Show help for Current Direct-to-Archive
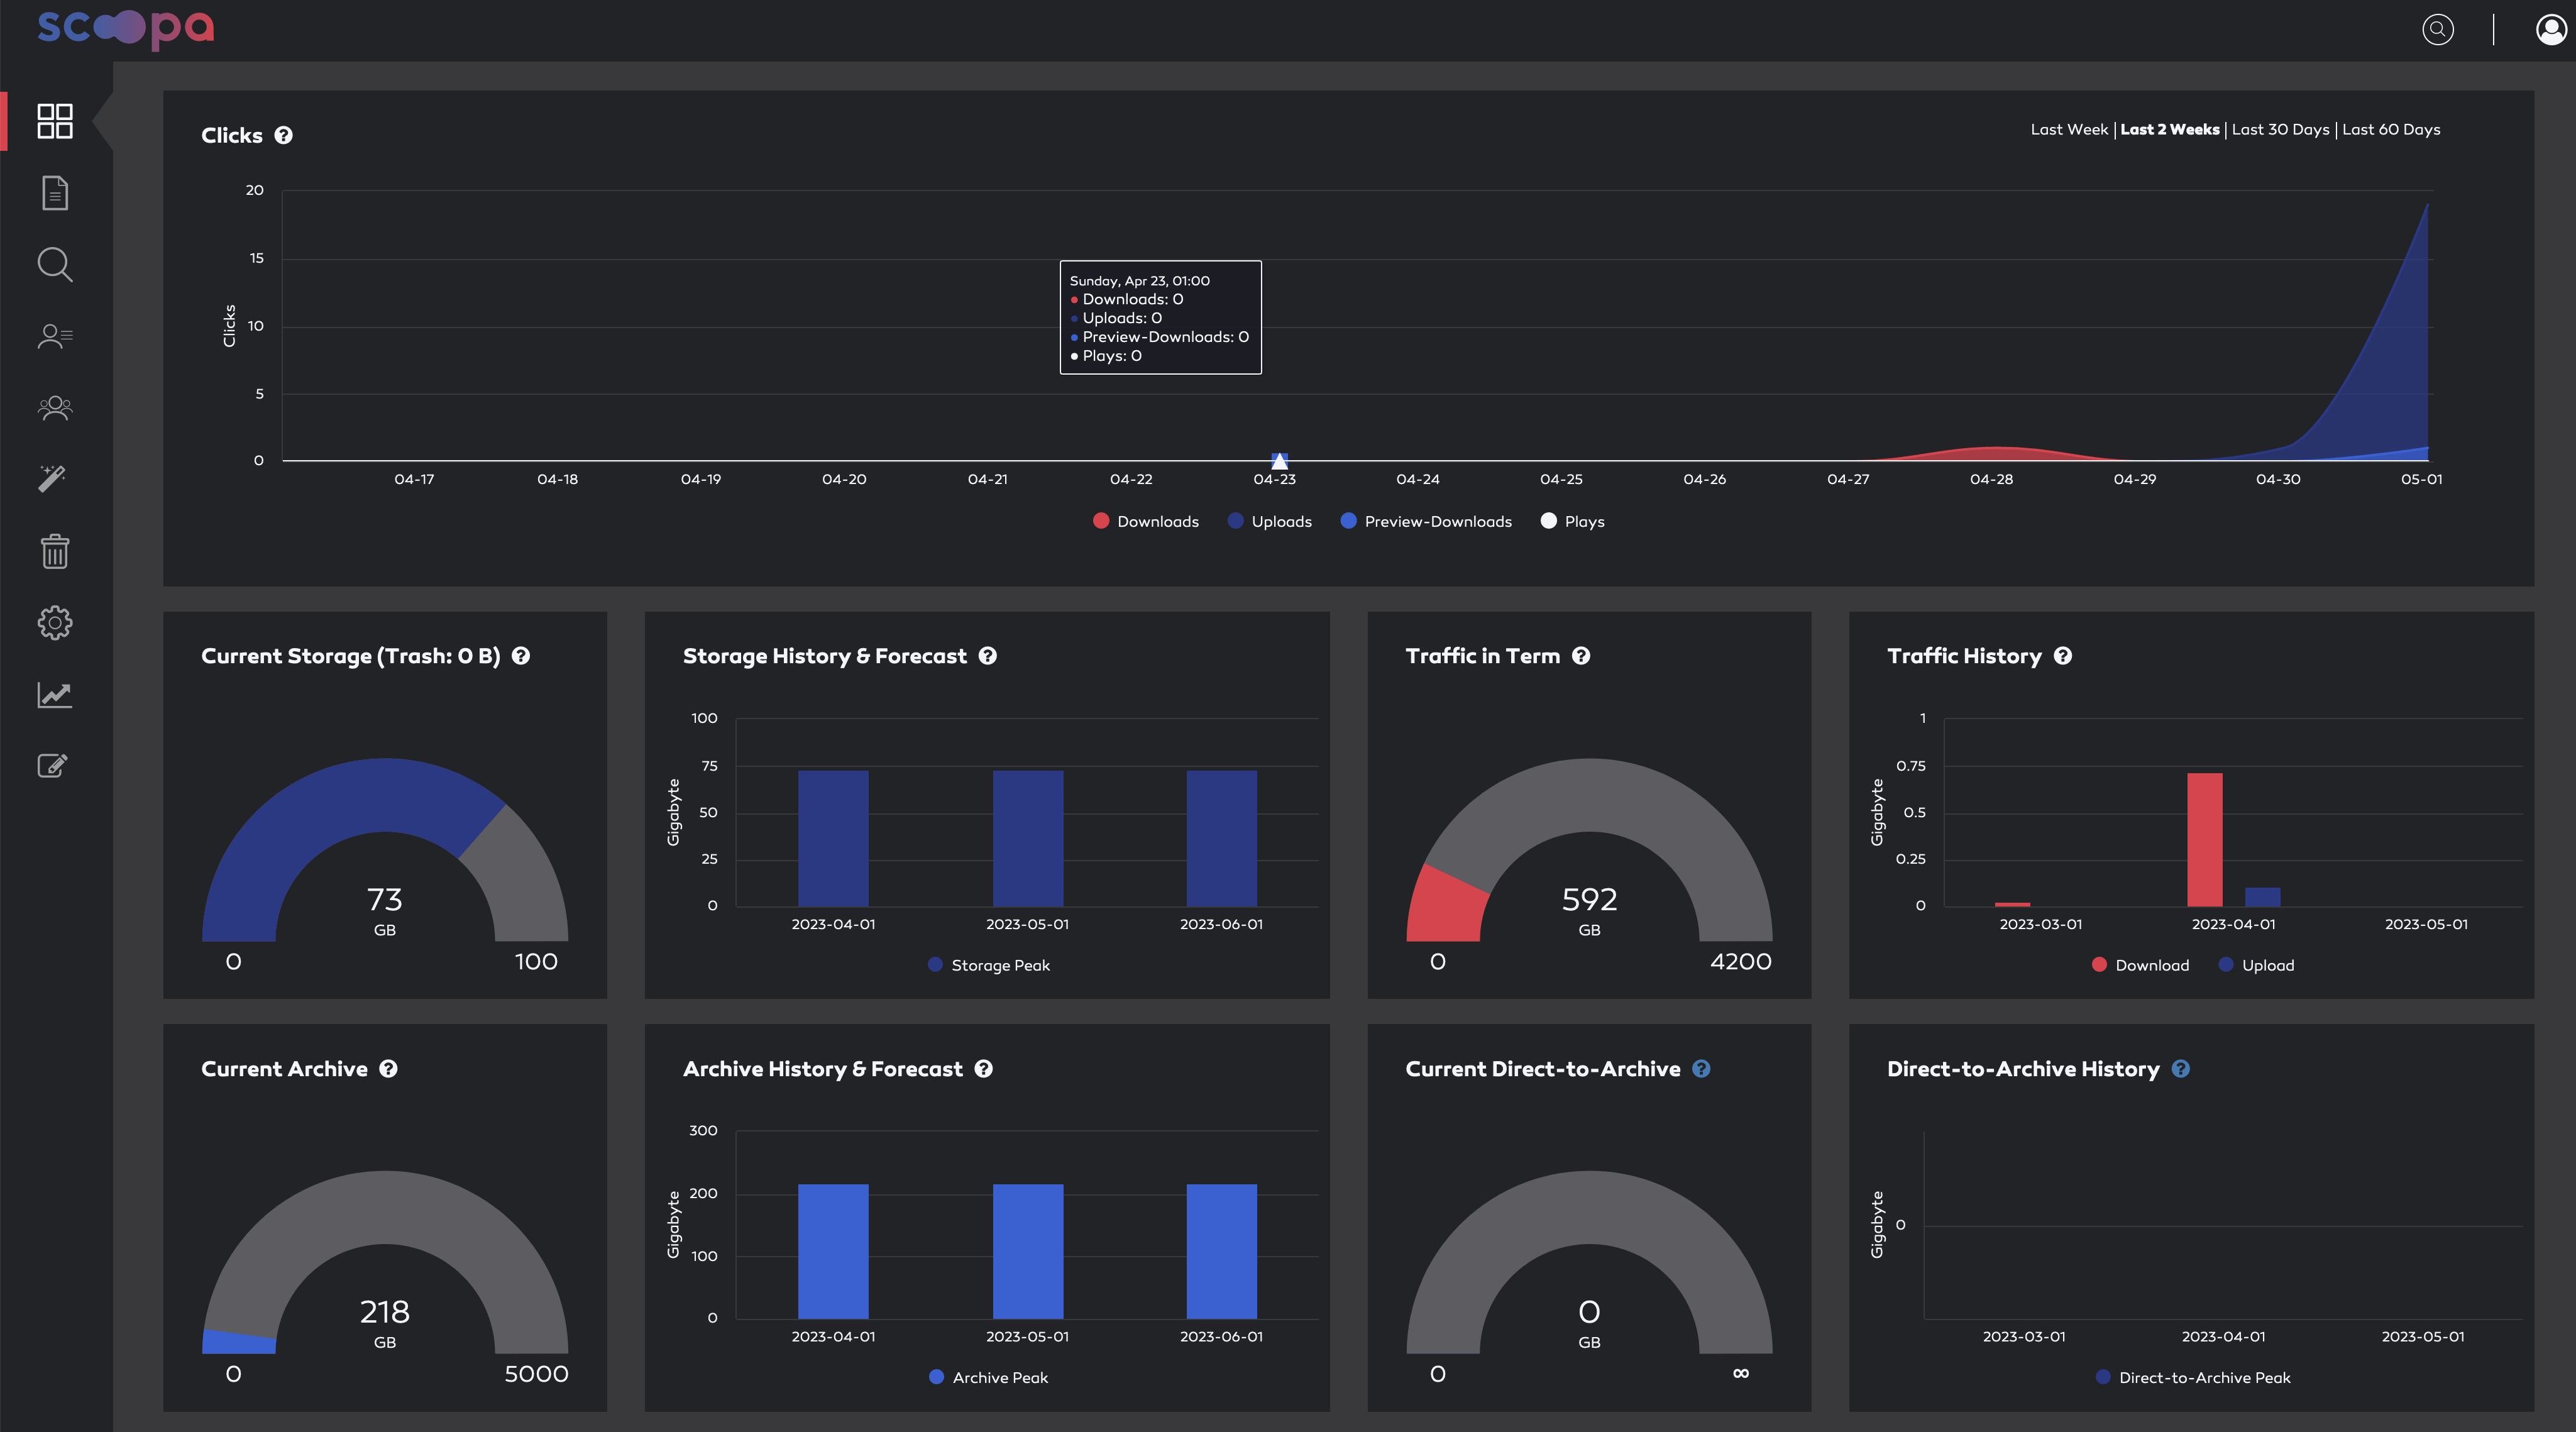 1701,1069
